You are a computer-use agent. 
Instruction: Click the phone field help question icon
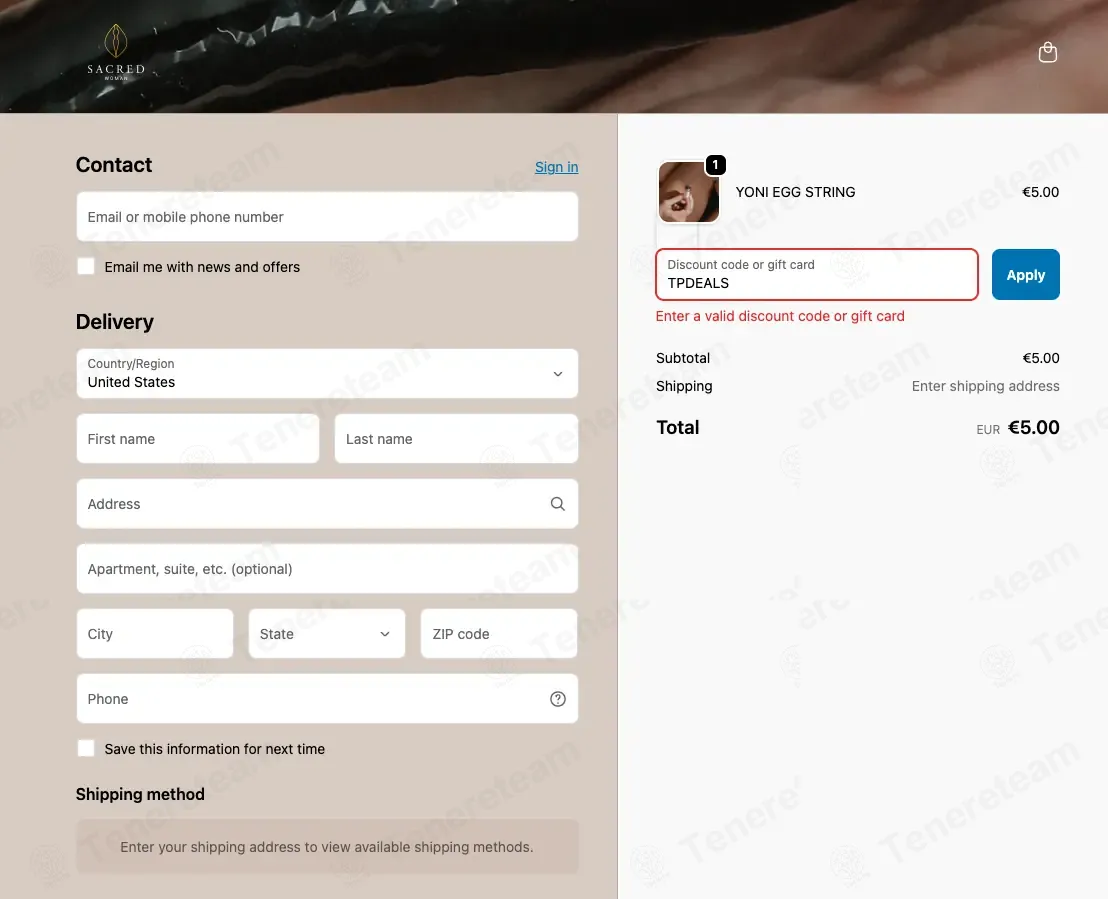(x=558, y=699)
